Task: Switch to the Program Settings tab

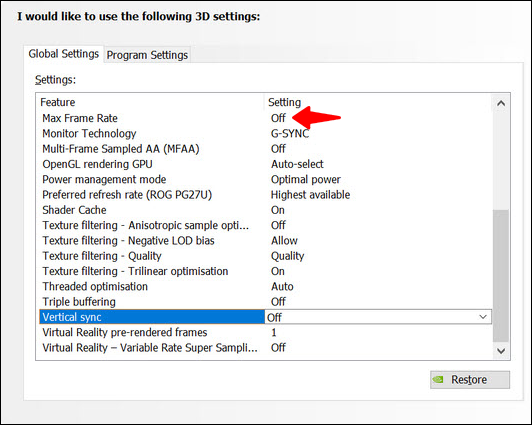Action: (x=147, y=55)
